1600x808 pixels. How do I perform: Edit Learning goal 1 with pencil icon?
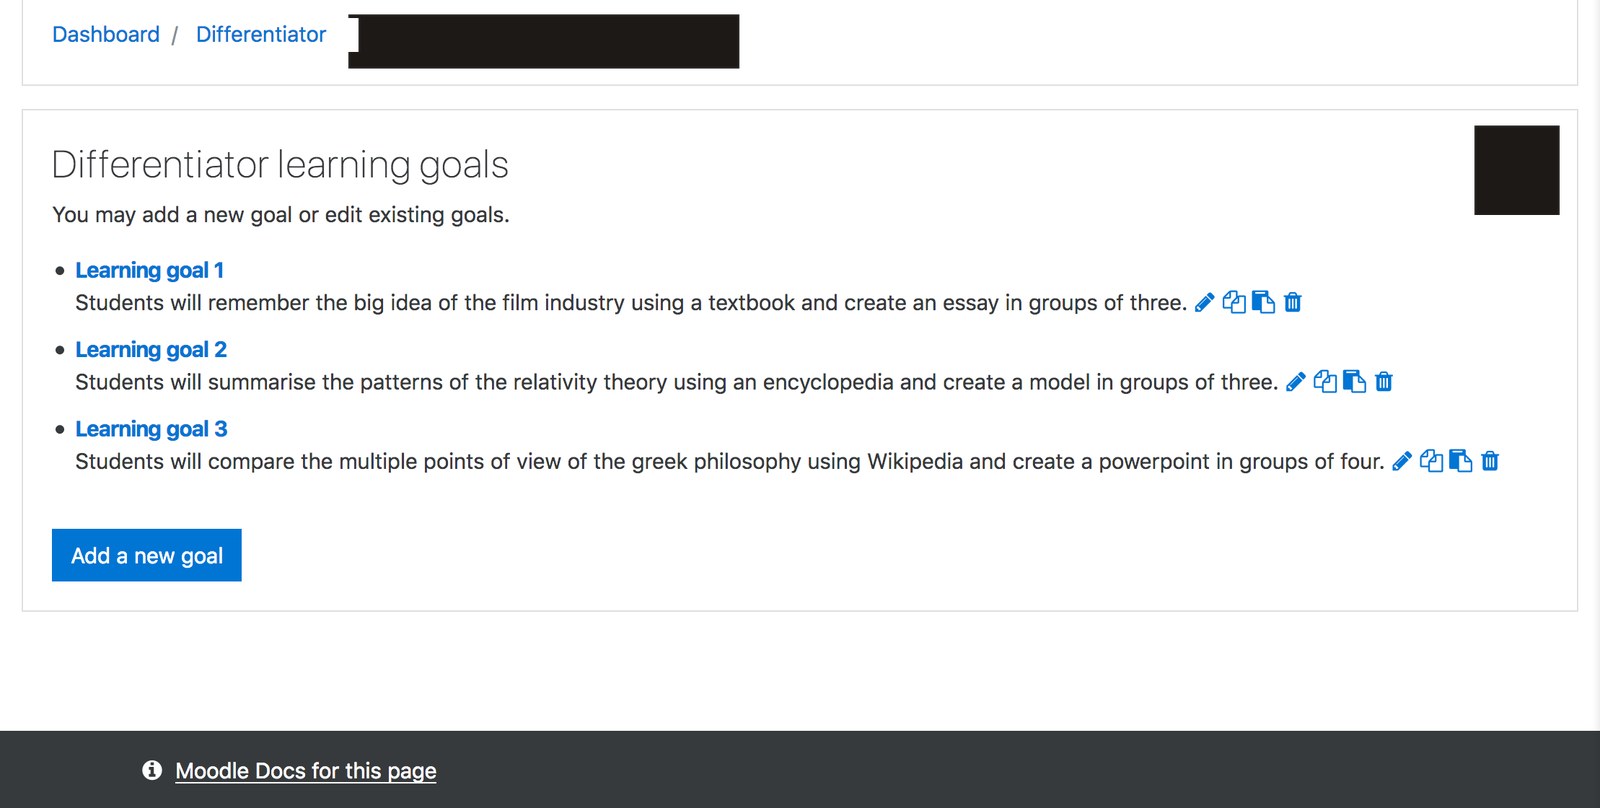point(1205,302)
